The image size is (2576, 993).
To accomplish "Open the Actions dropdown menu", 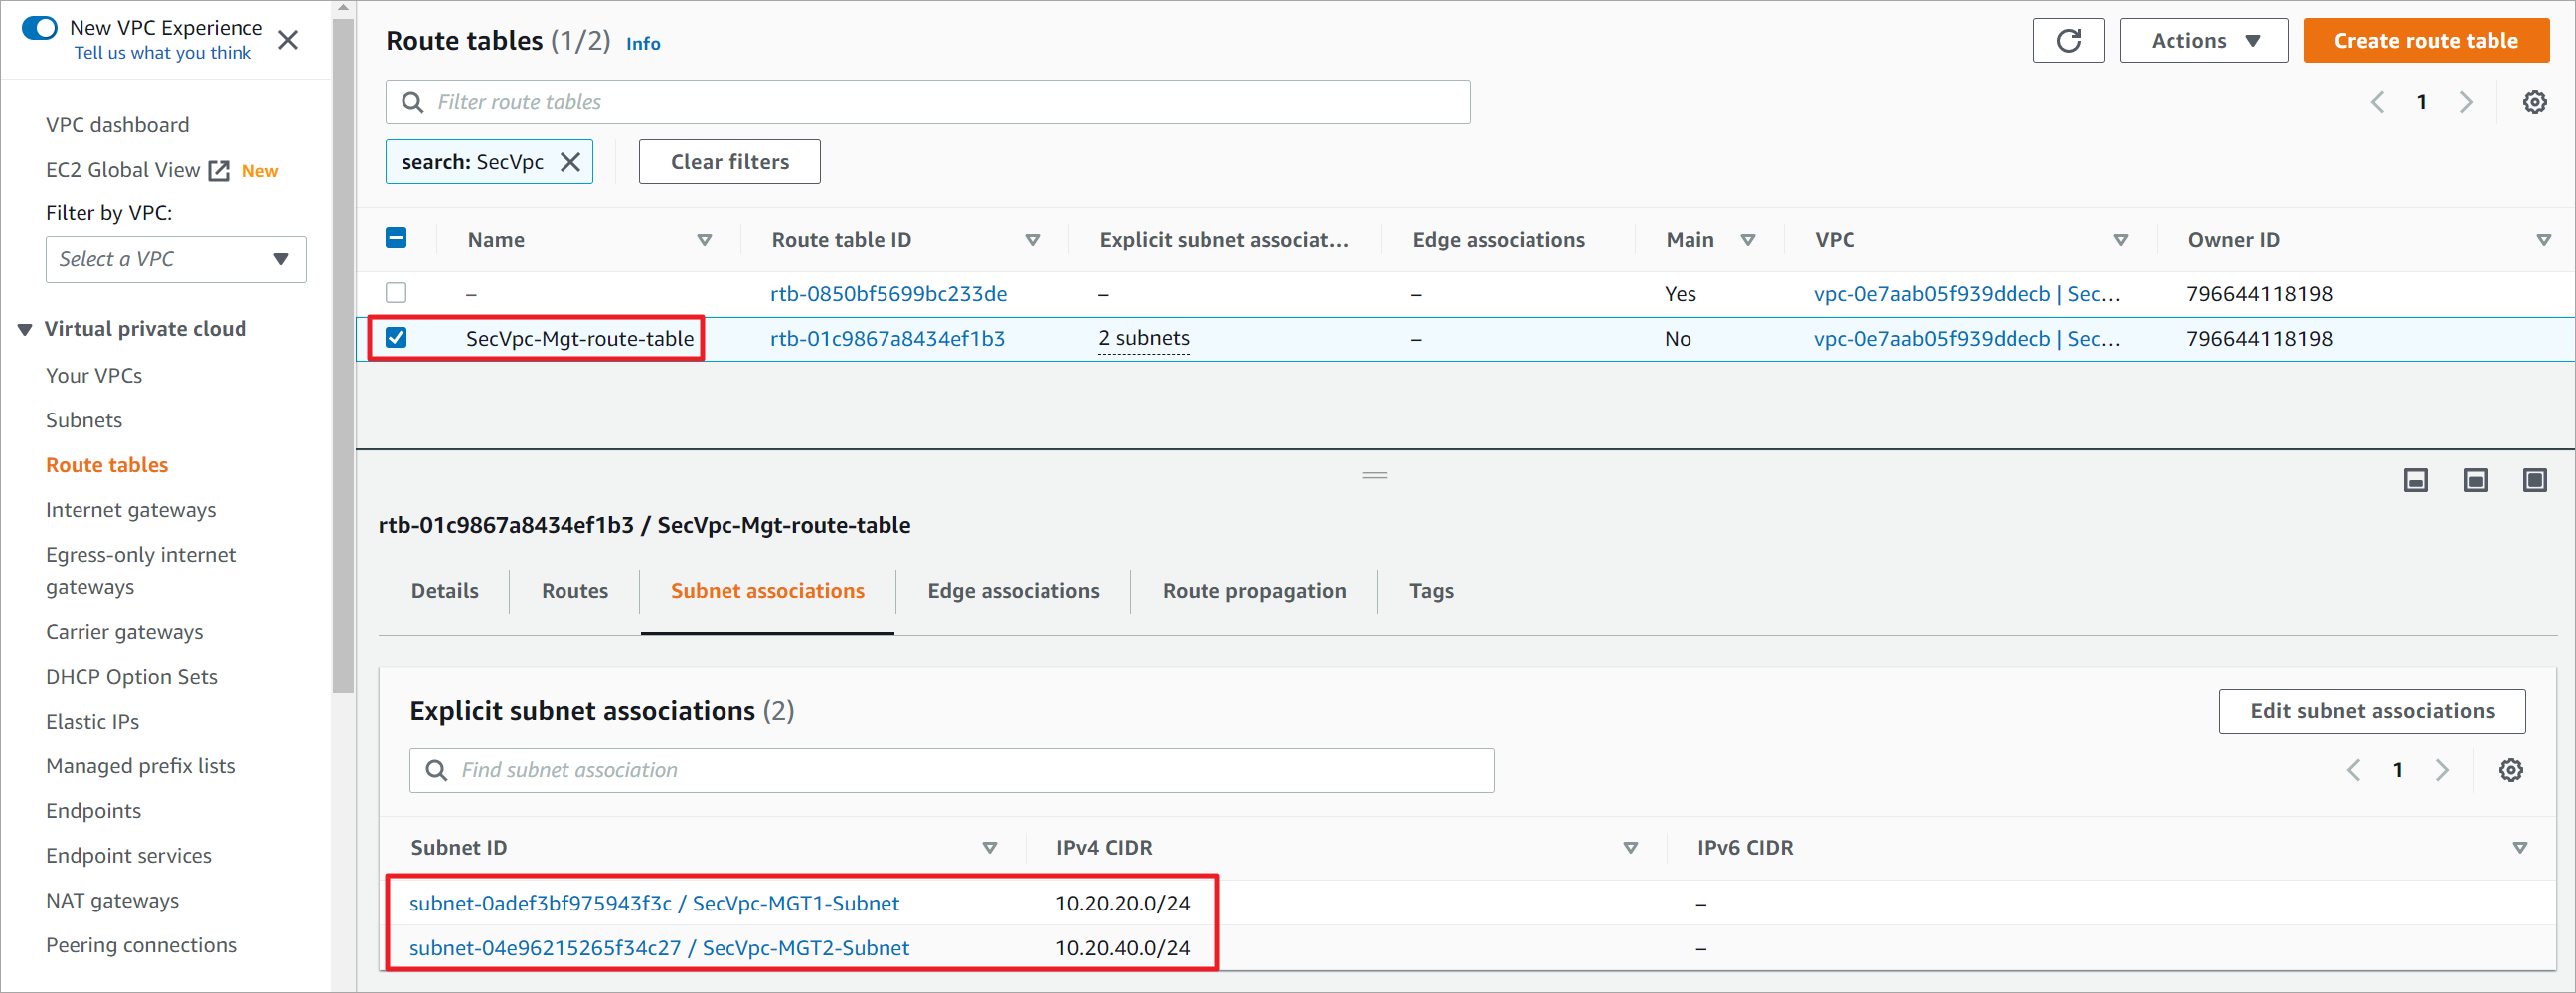I will tap(2203, 41).
